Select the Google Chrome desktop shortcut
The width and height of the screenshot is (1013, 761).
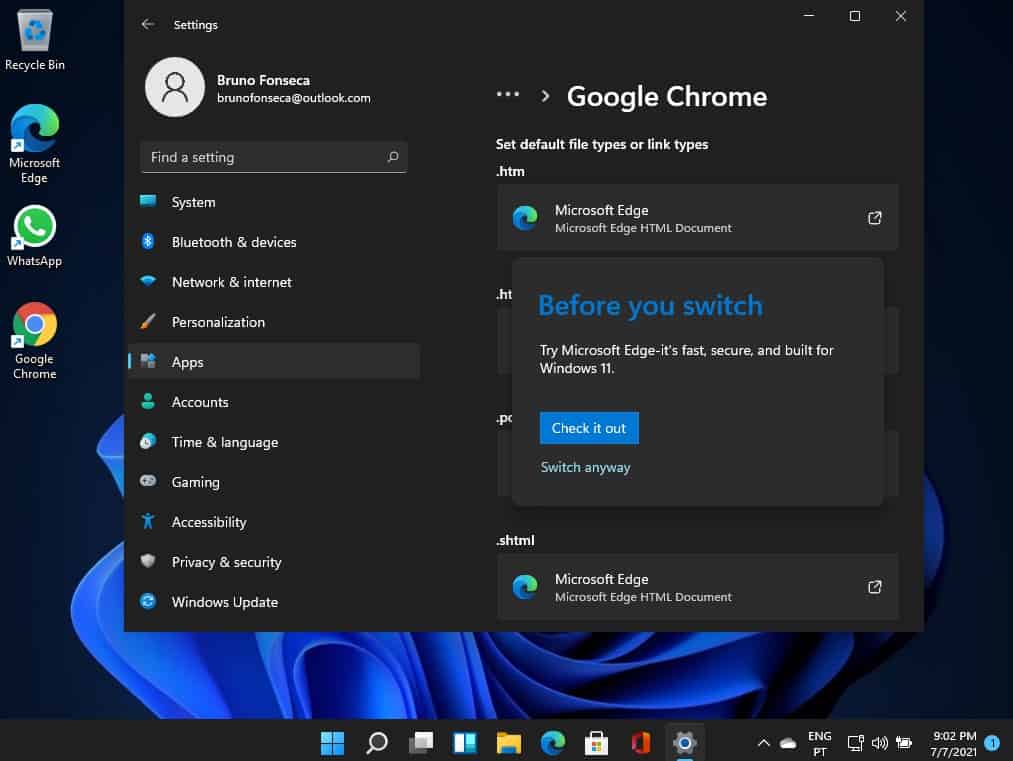35,340
